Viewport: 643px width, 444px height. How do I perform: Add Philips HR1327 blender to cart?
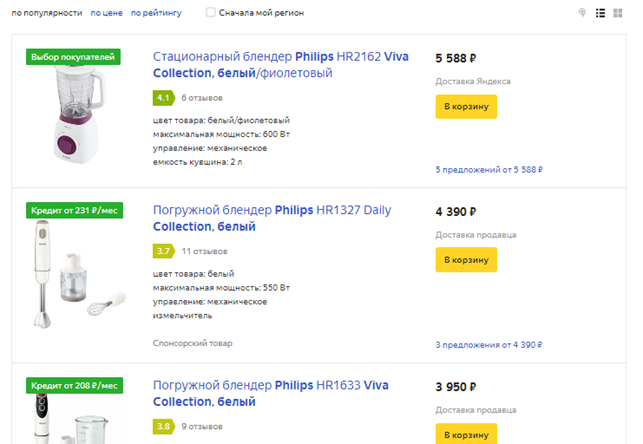[466, 259]
